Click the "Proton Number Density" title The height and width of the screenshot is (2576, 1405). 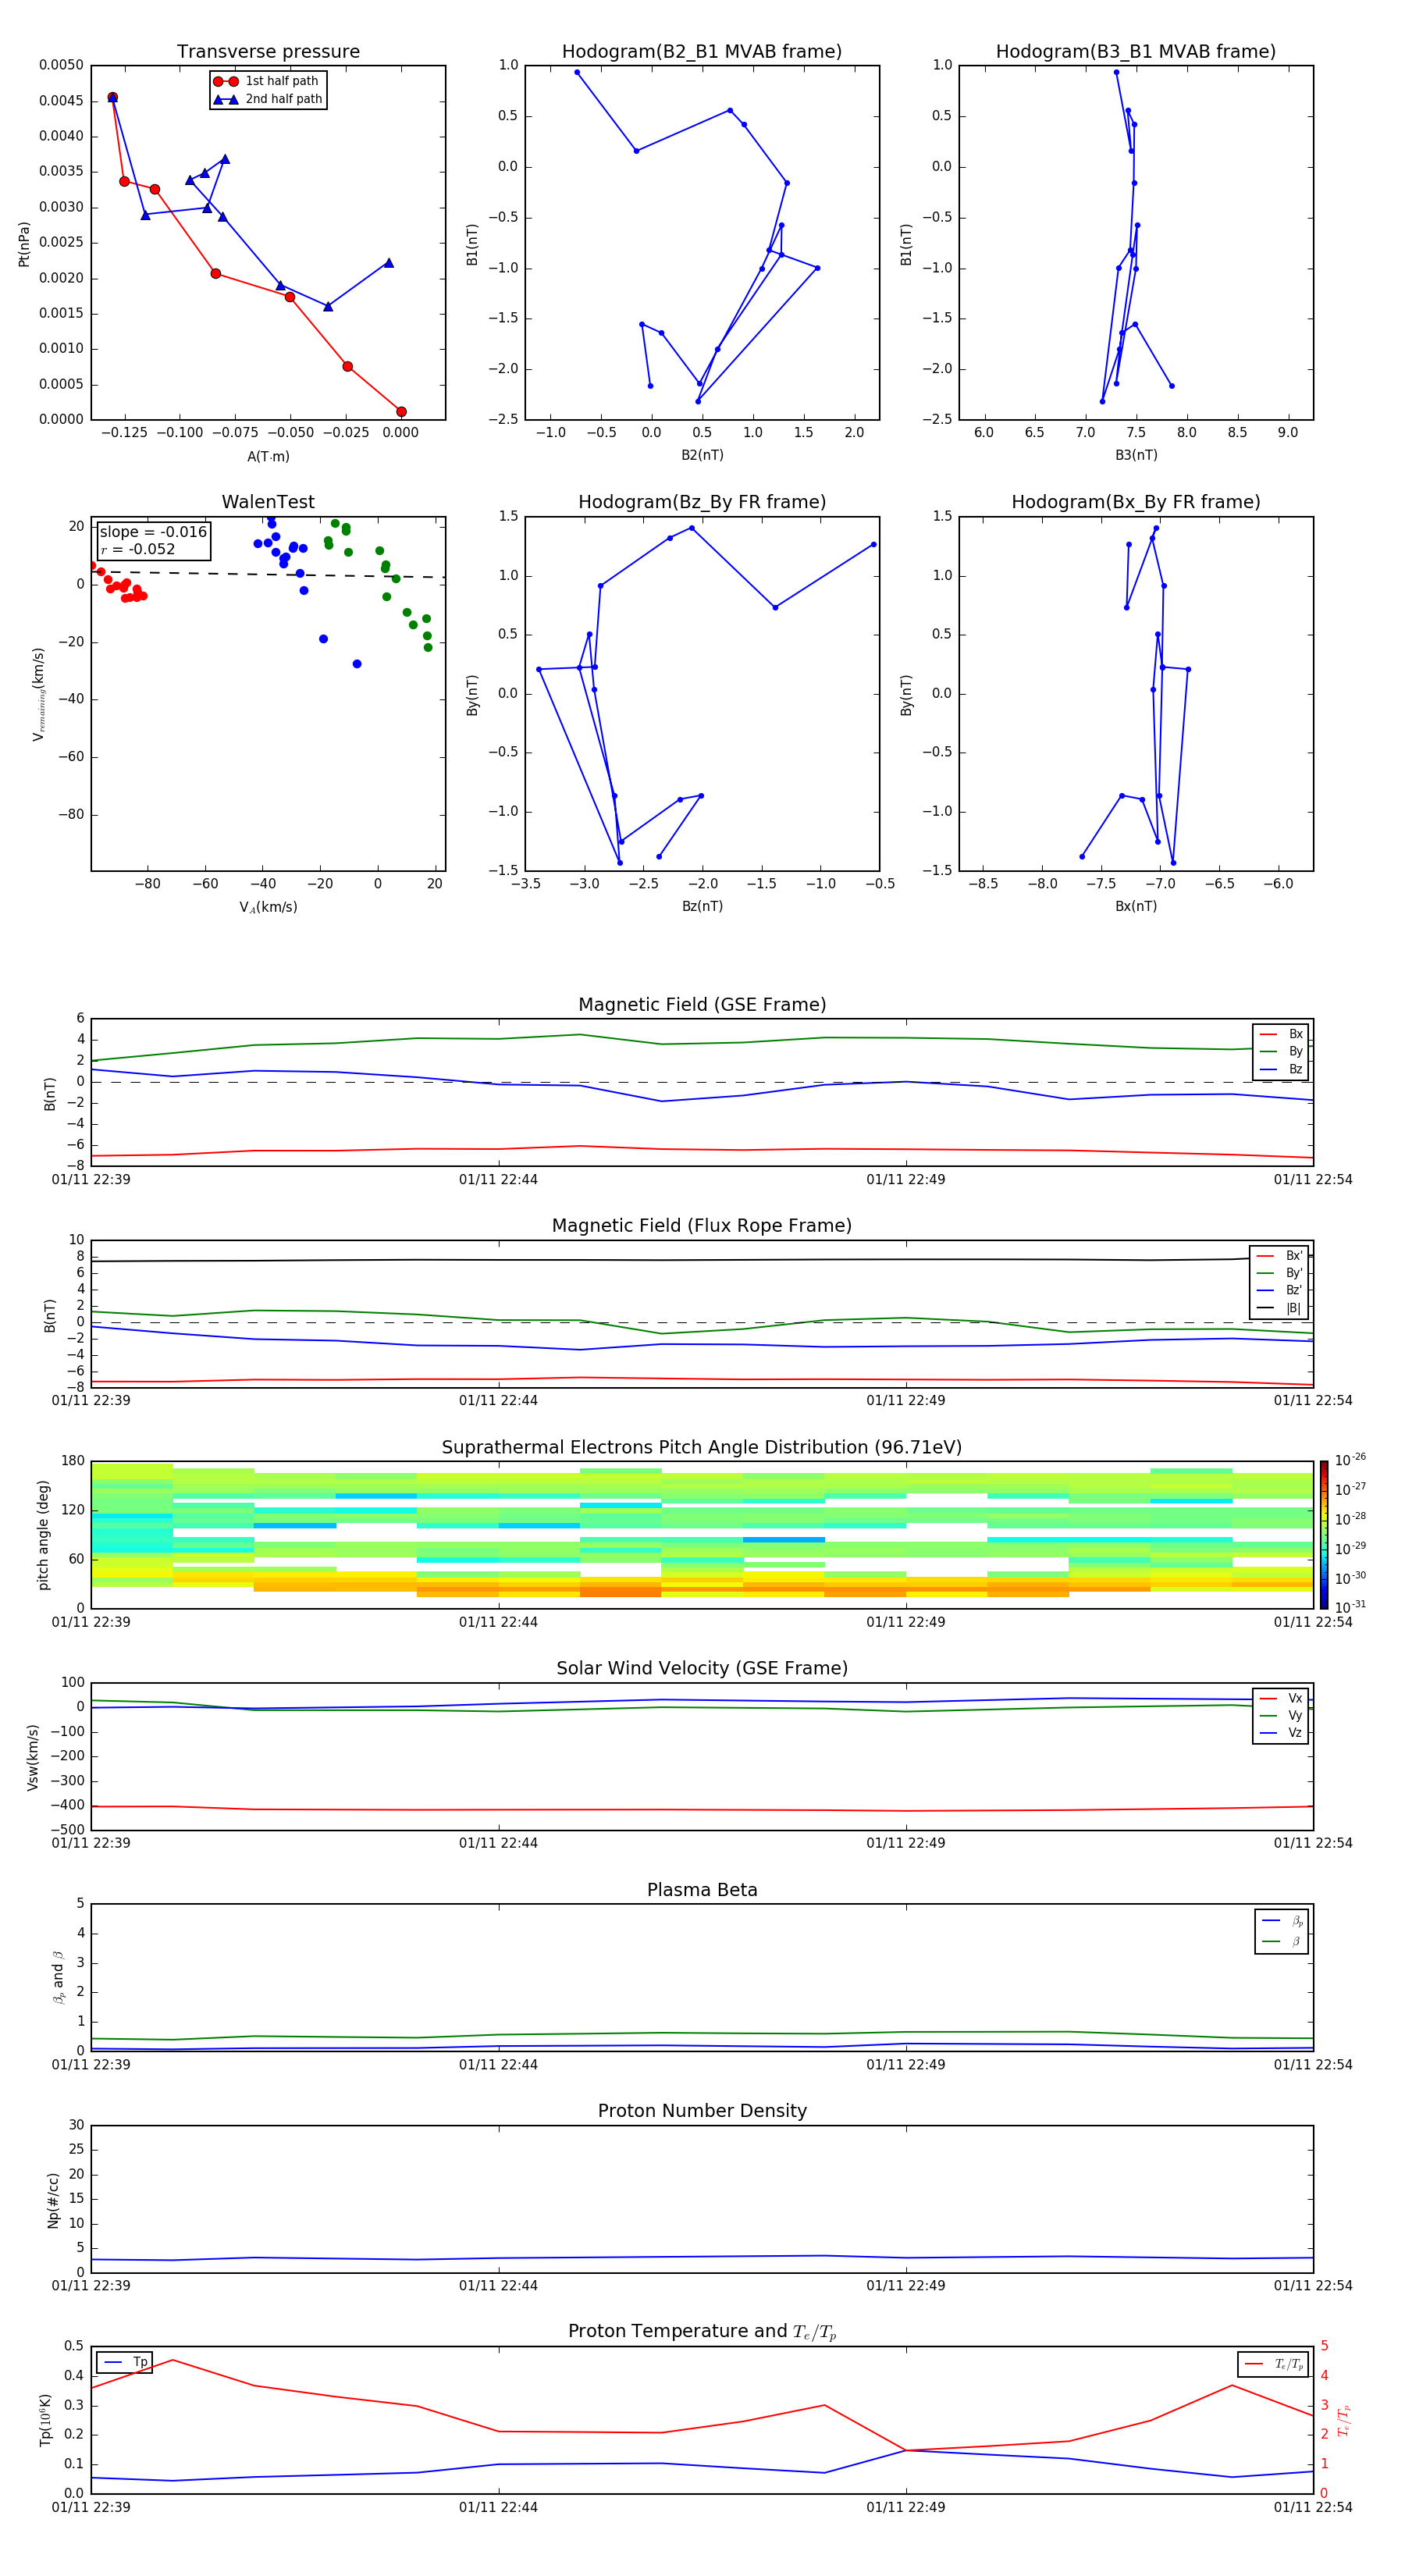[x=702, y=2111]
